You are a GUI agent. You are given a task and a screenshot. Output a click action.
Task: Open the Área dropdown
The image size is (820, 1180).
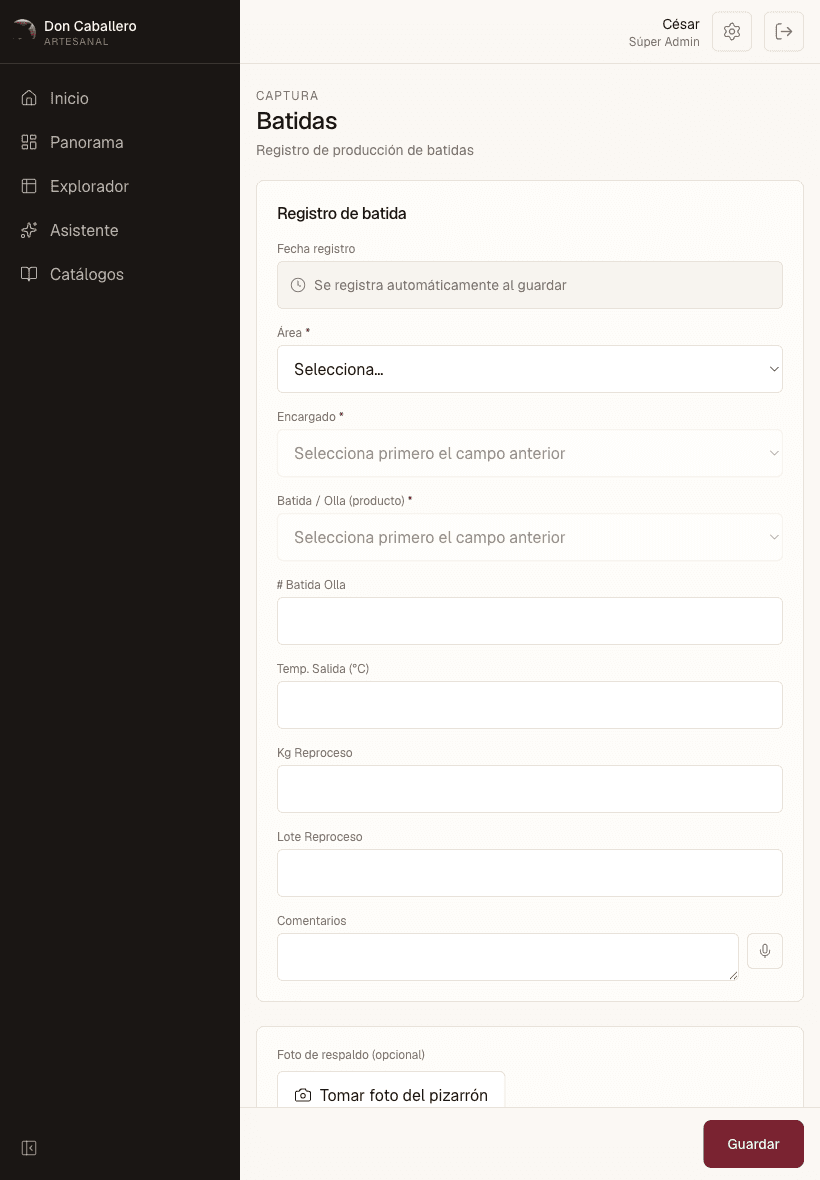pyautogui.click(x=530, y=369)
